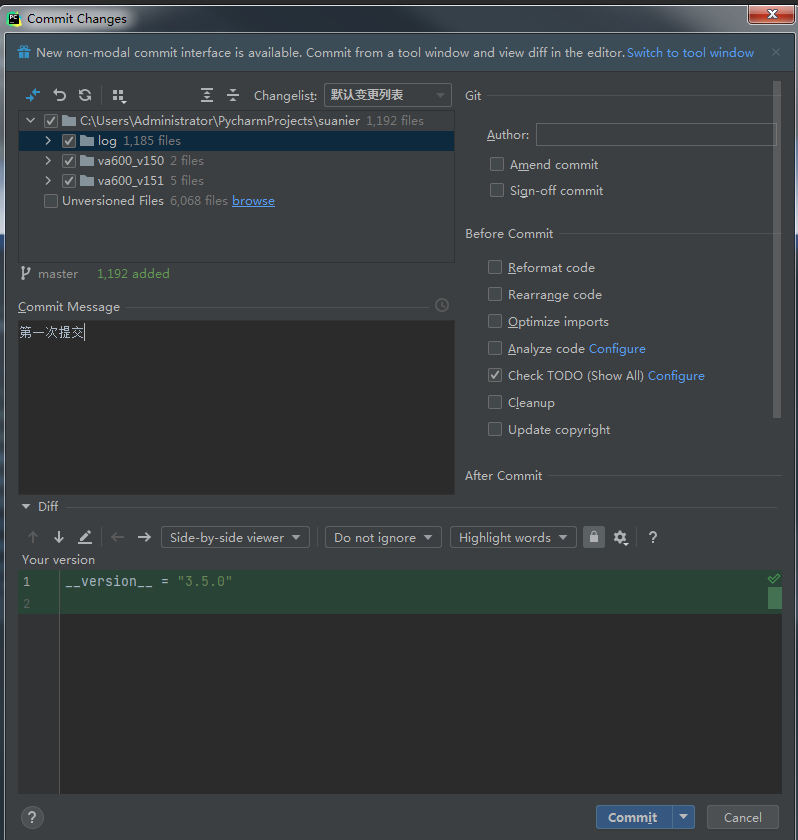Collapse the Diff section
The width and height of the screenshot is (798, 840).
[x=26, y=506]
